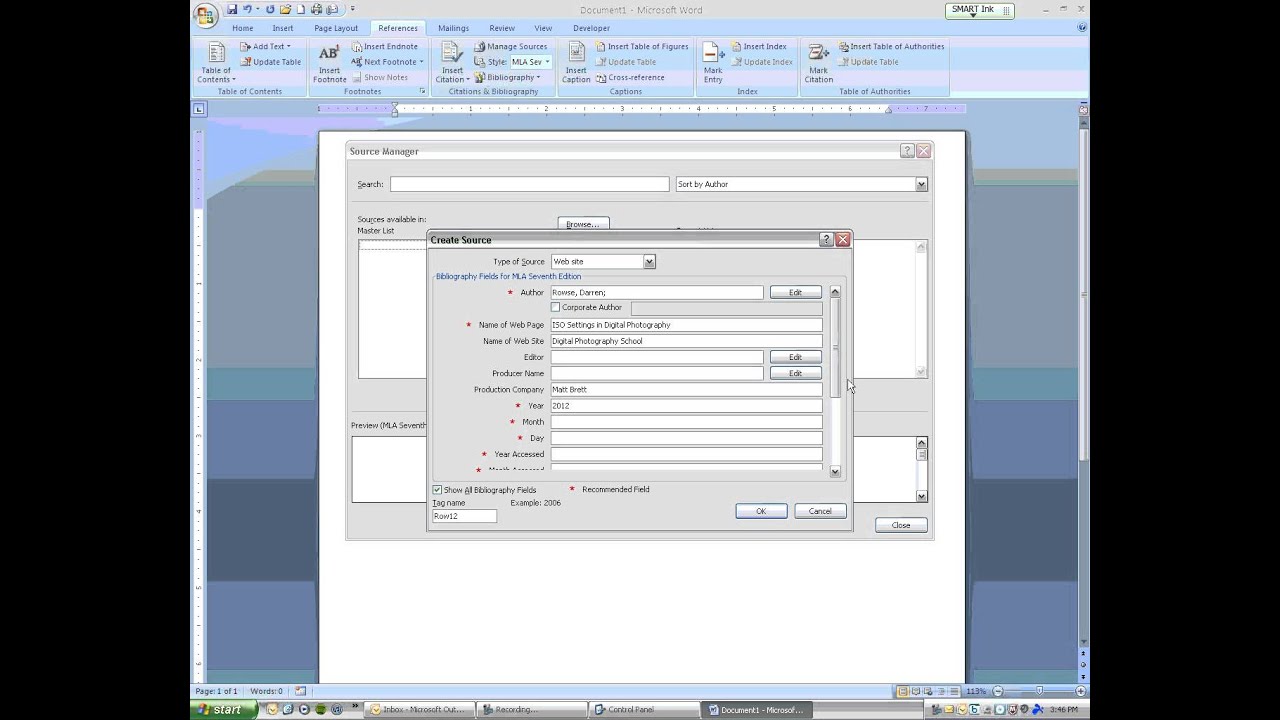Screen dimensions: 1280x720
Task: Quick Print from Quick Access toolbar
Action: [x=316, y=9]
